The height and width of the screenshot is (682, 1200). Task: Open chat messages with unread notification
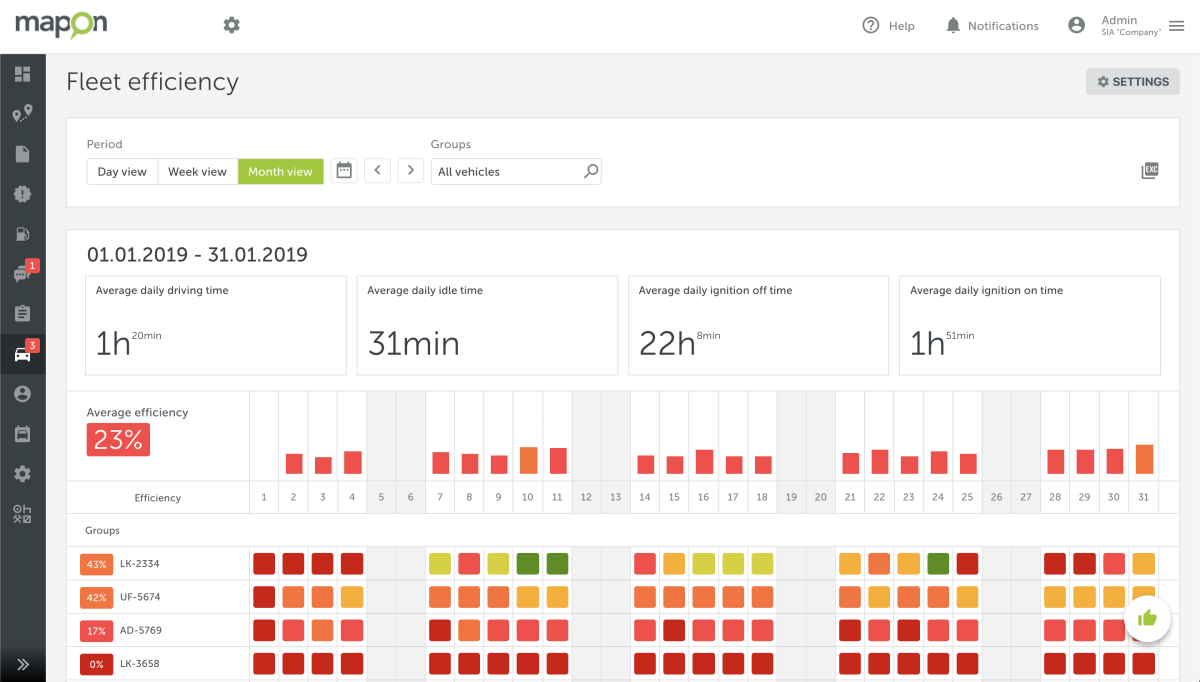(22, 273)
